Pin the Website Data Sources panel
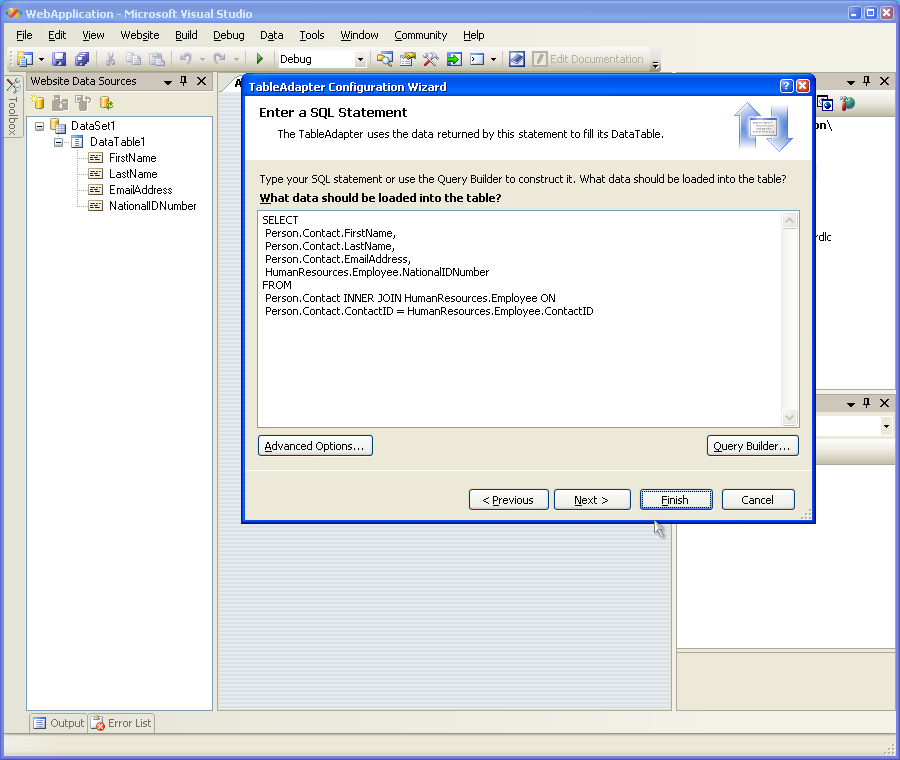The image size is (900, 760). (184, 81)
